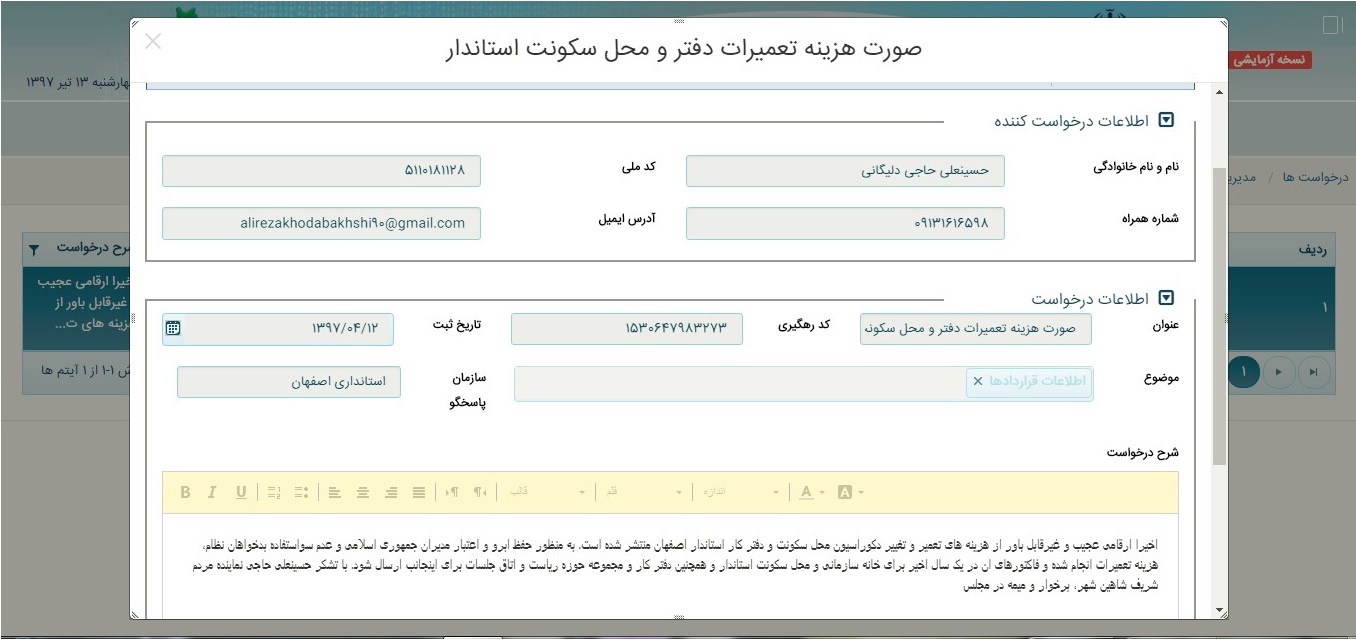Open filter on شرح درخواست column
Screen dimensions: 1356x642
[34, 248]
